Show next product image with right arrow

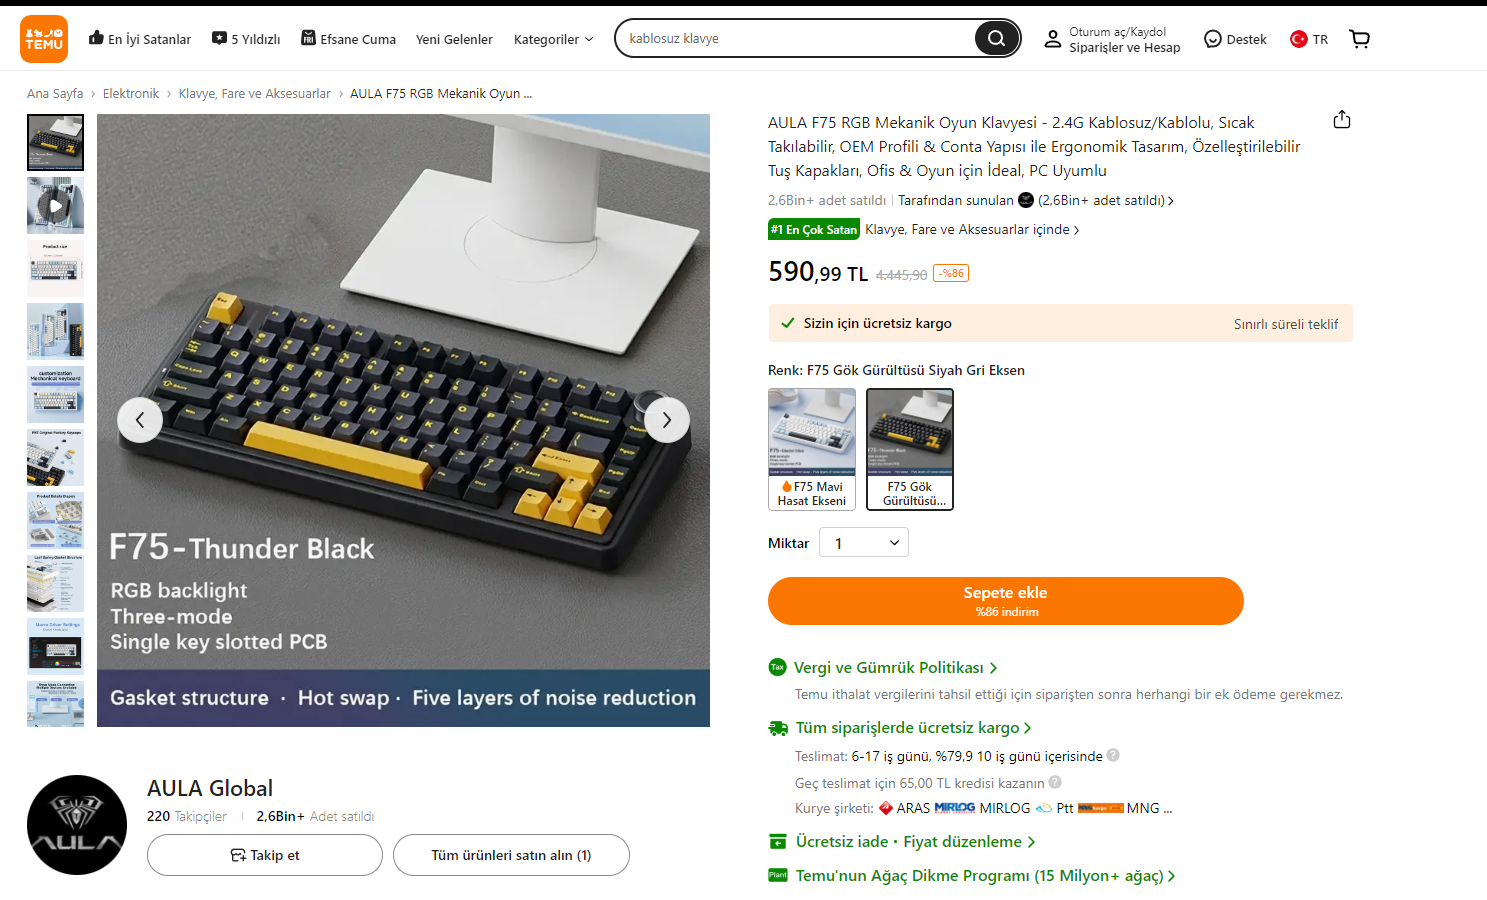(667, 420)
